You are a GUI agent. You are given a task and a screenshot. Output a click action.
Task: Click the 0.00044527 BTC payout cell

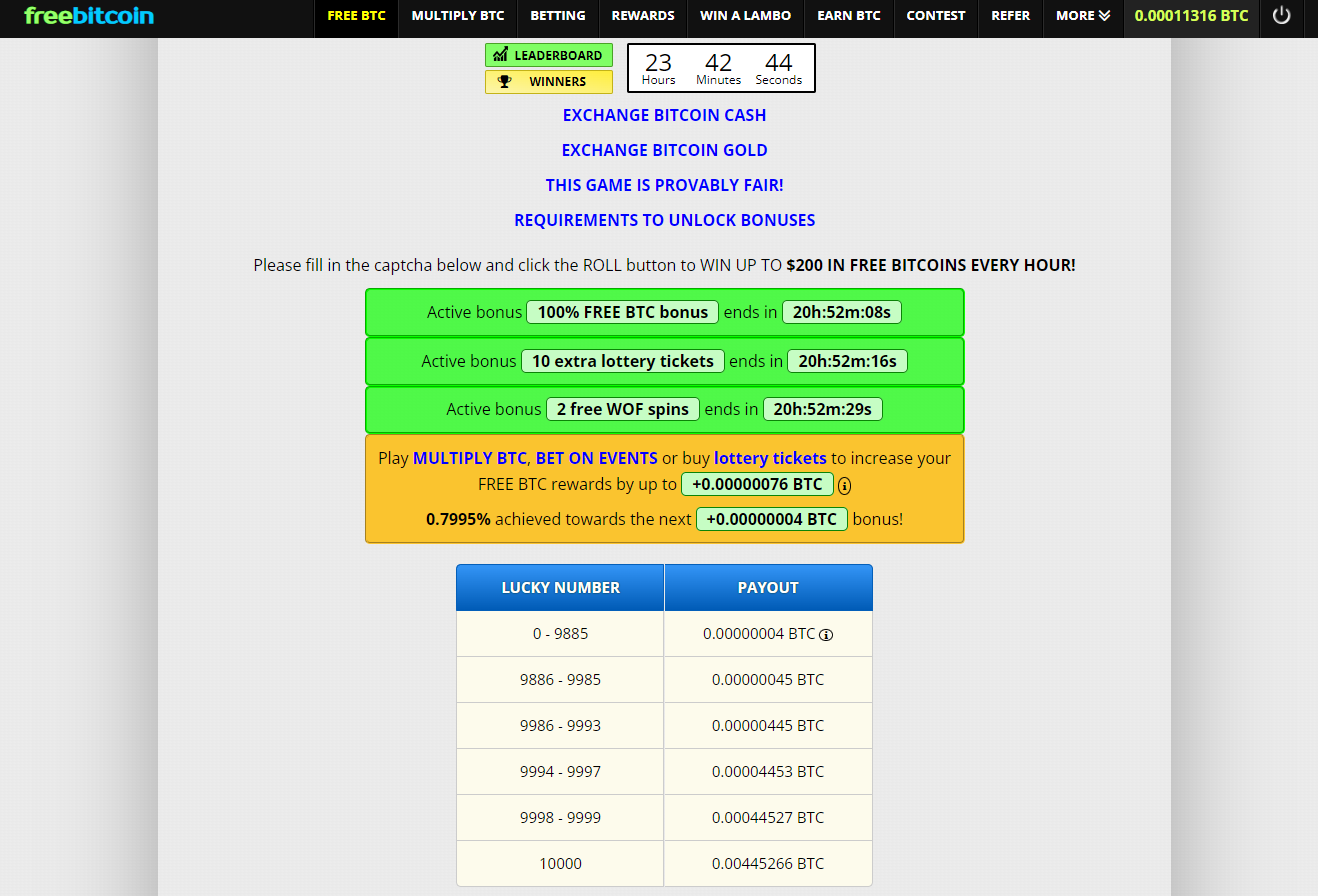click(x=768, y=818)
